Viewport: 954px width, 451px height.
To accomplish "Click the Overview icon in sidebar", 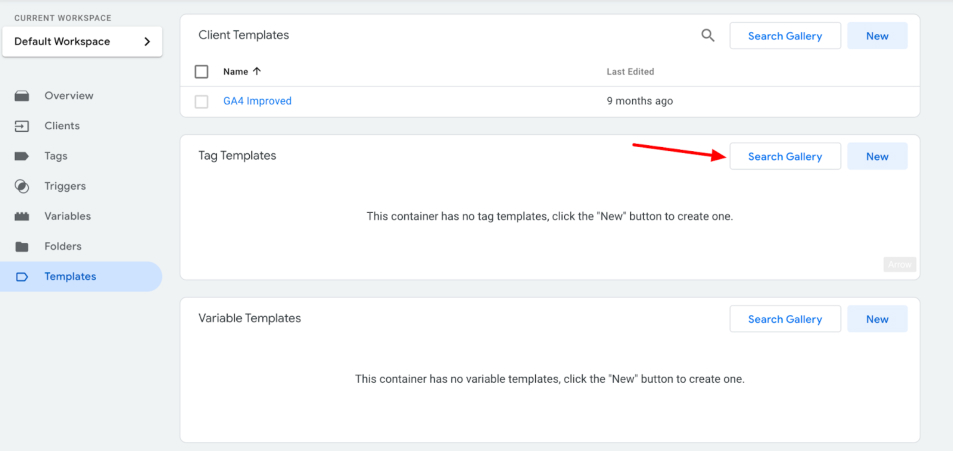I will [22, 96].
